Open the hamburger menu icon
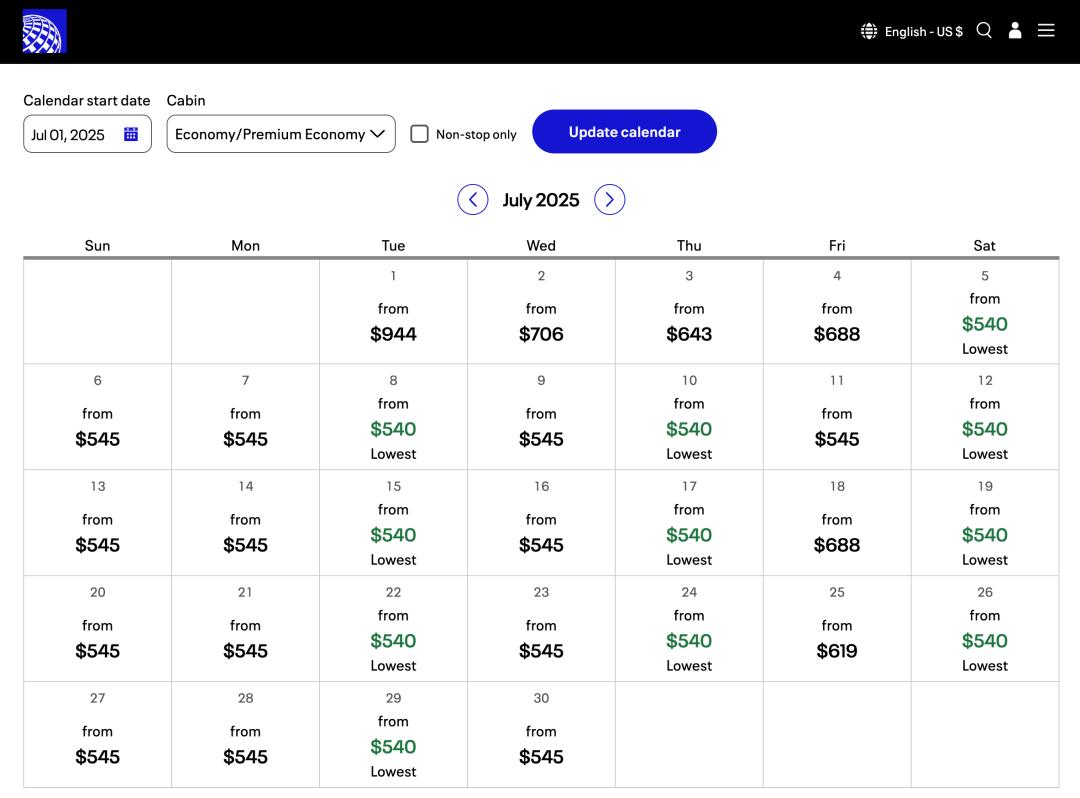1080x798 pixels. coord(1046,31)
